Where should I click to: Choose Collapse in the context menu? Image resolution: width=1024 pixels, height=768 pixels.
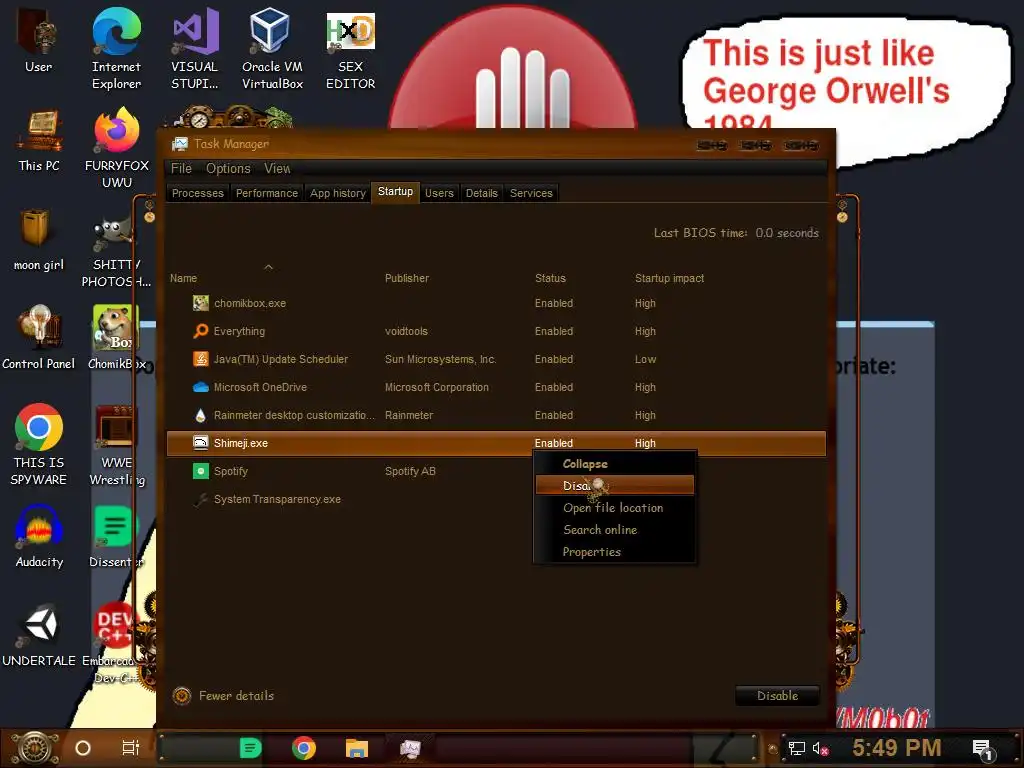pos(615,464)
